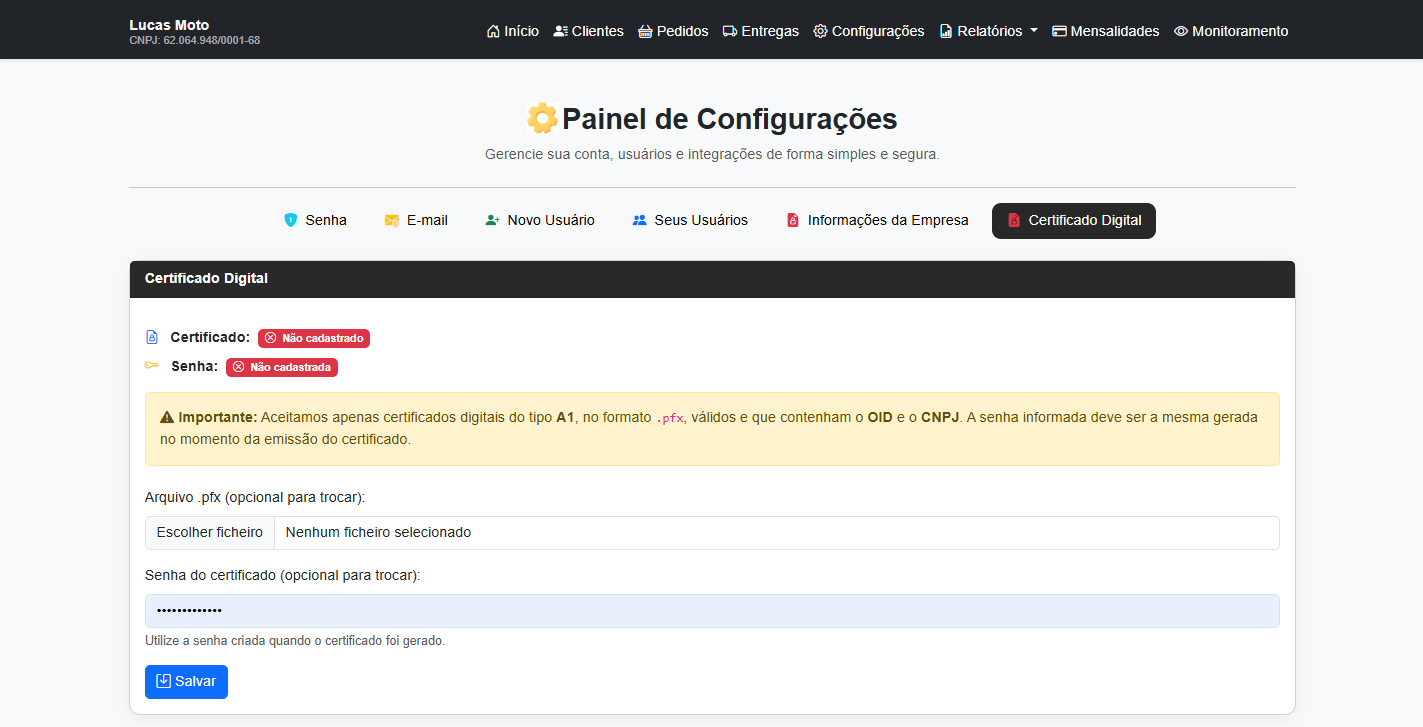Viewport: 1423px width, 727px height.
Task: Click the basket icon next to Pedidos
Action: (x=645, y=31)
